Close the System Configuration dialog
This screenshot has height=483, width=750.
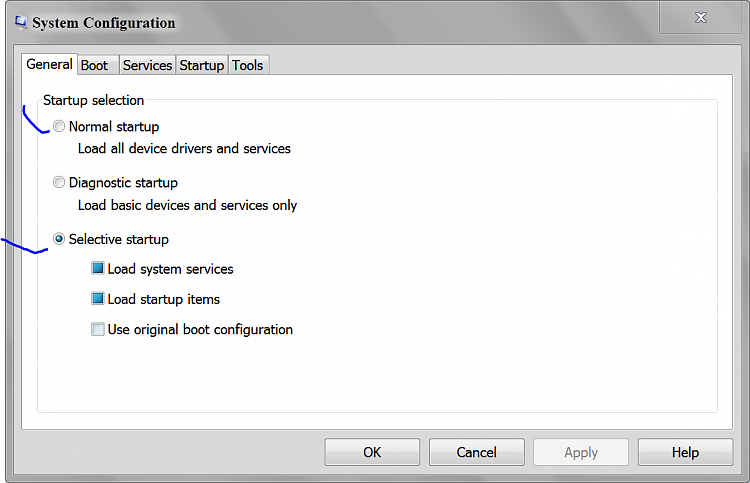(x=700, y=18)
